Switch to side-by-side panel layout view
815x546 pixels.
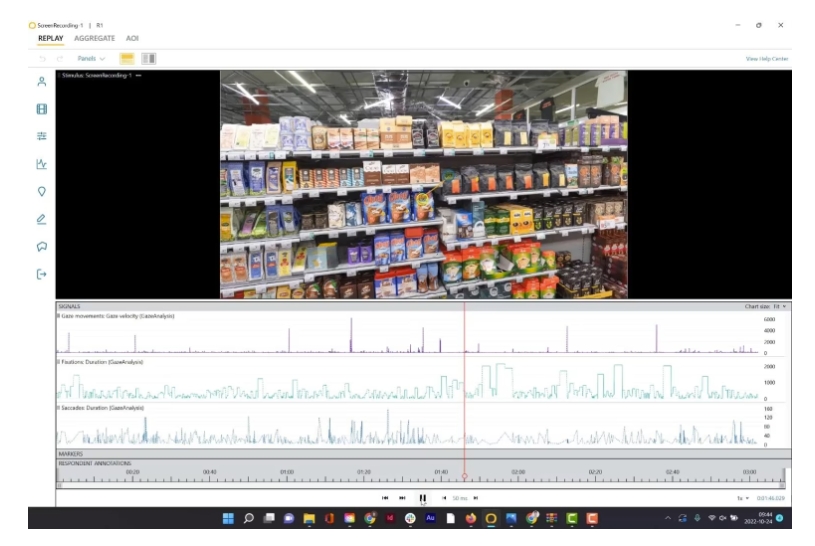click(x=149, y=59)
